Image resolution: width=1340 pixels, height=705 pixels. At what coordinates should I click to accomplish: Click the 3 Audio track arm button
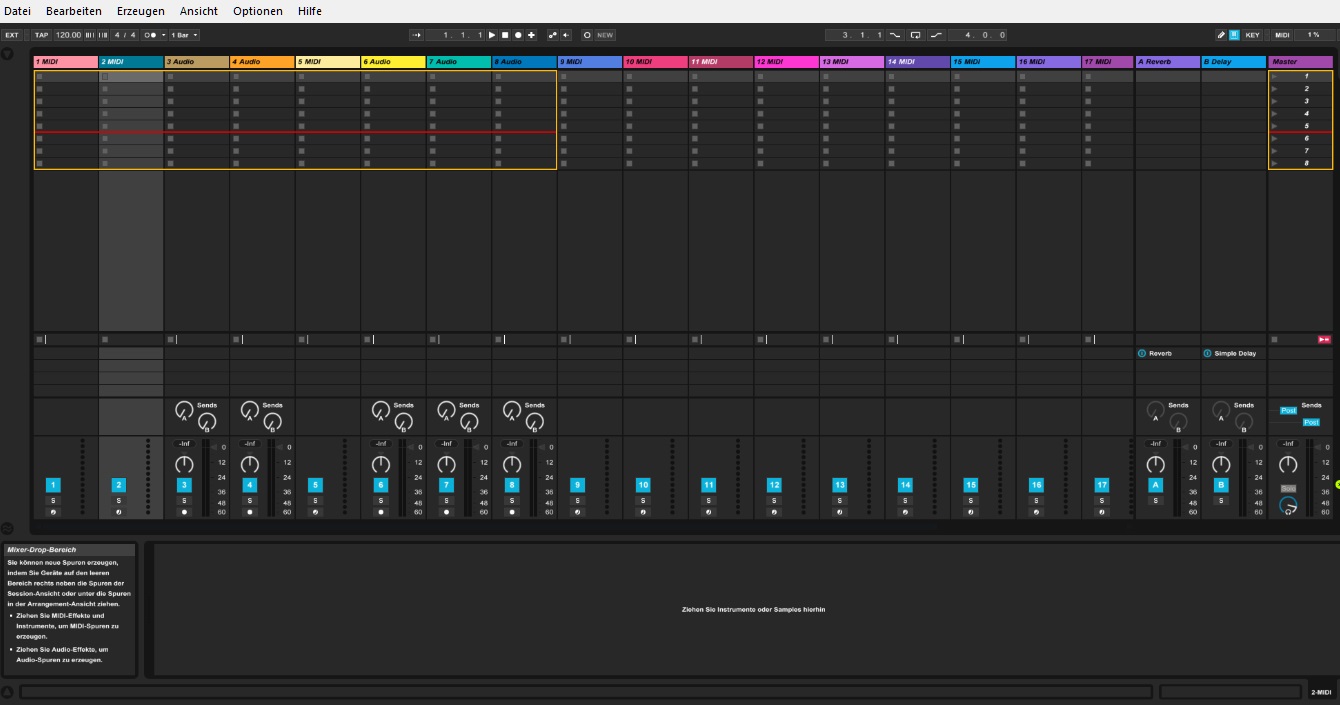click(184, 512)
